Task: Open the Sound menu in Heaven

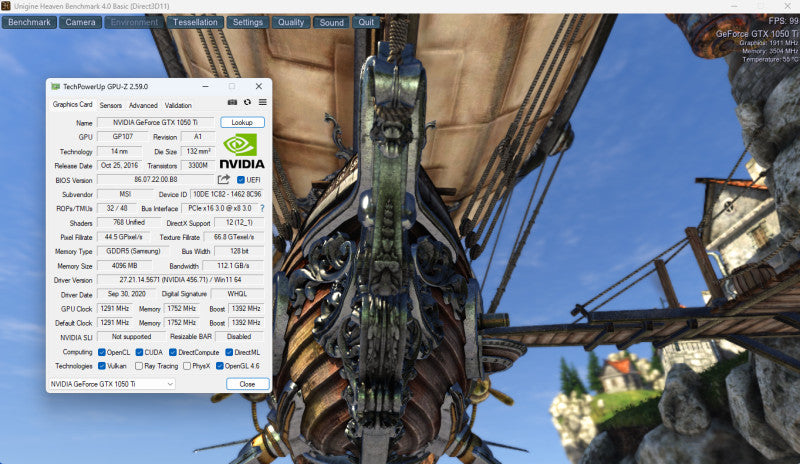Action: [x=332, y=22]
